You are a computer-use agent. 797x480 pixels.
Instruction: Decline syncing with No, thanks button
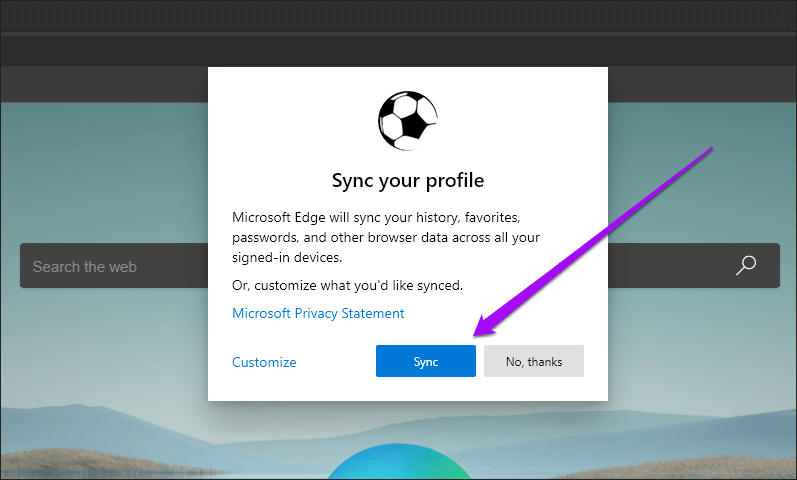pos(534,361)
